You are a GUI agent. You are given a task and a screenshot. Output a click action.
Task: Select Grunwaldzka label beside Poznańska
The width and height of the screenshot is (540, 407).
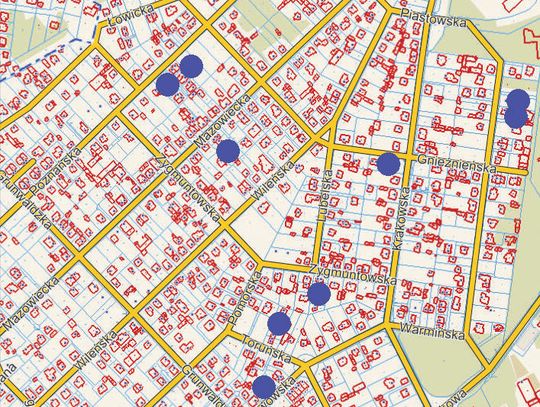25,199
